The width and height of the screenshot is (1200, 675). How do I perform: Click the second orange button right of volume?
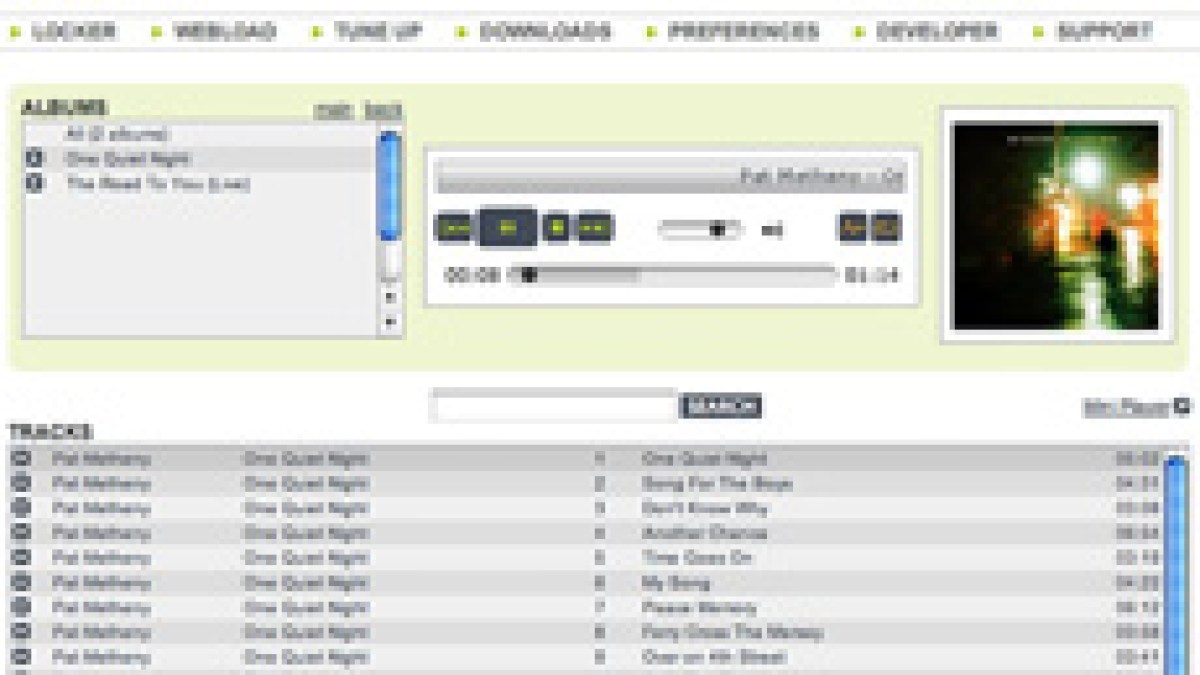coord(886,228)
